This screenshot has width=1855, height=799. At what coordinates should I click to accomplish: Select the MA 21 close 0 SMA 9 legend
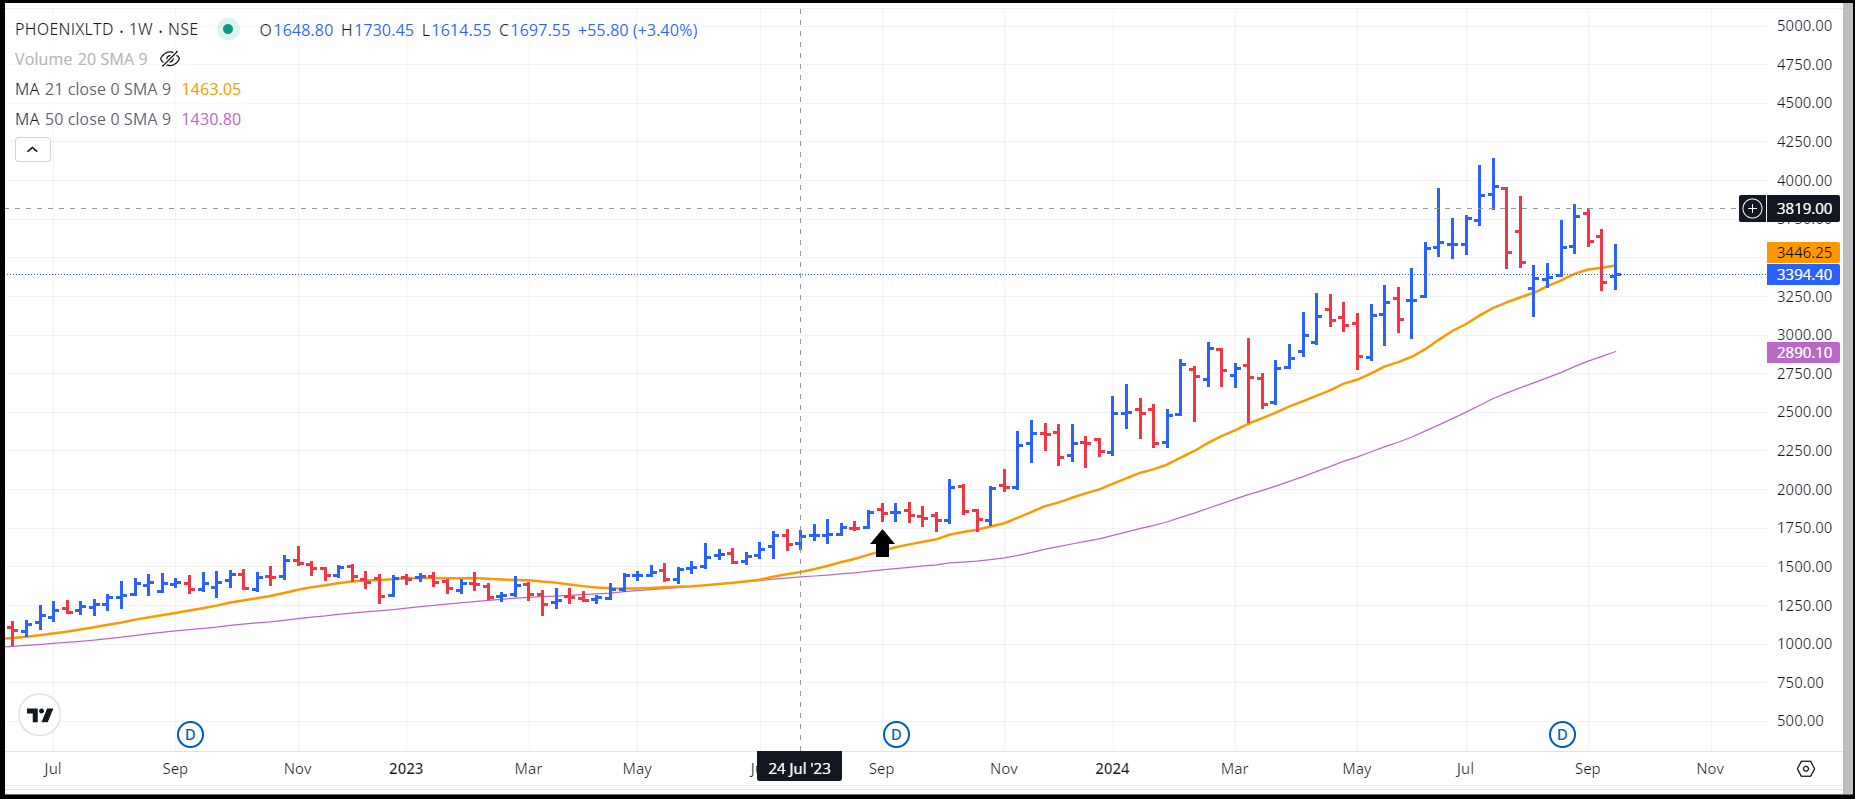click(93, 89)
